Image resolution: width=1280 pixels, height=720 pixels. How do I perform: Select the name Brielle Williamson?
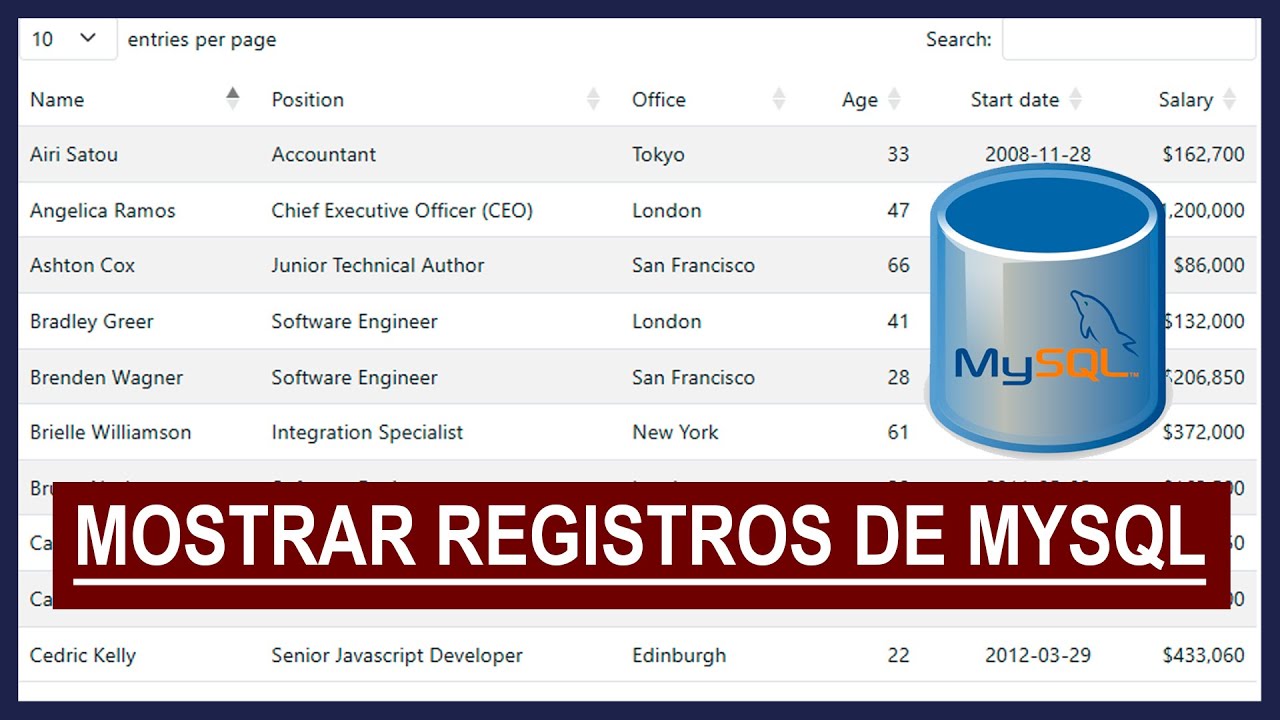110,432
